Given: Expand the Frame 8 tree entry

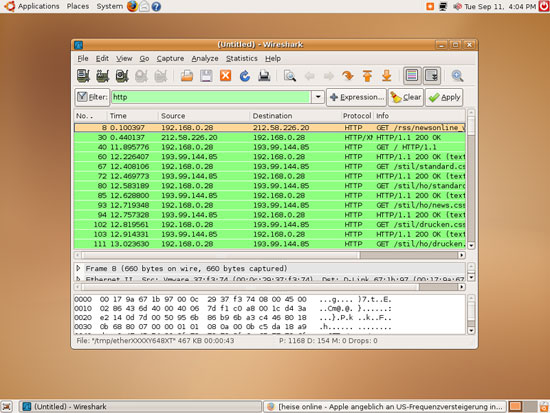Looking at the screenshot, I should [79, 268].
